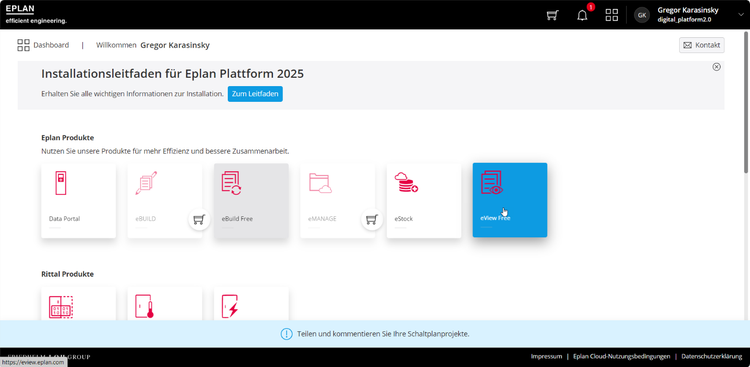Image resolution: width=750 pixels, height=367 pixels.
Task: Click the info icon in blue hint bar
Action: [286, 334]
